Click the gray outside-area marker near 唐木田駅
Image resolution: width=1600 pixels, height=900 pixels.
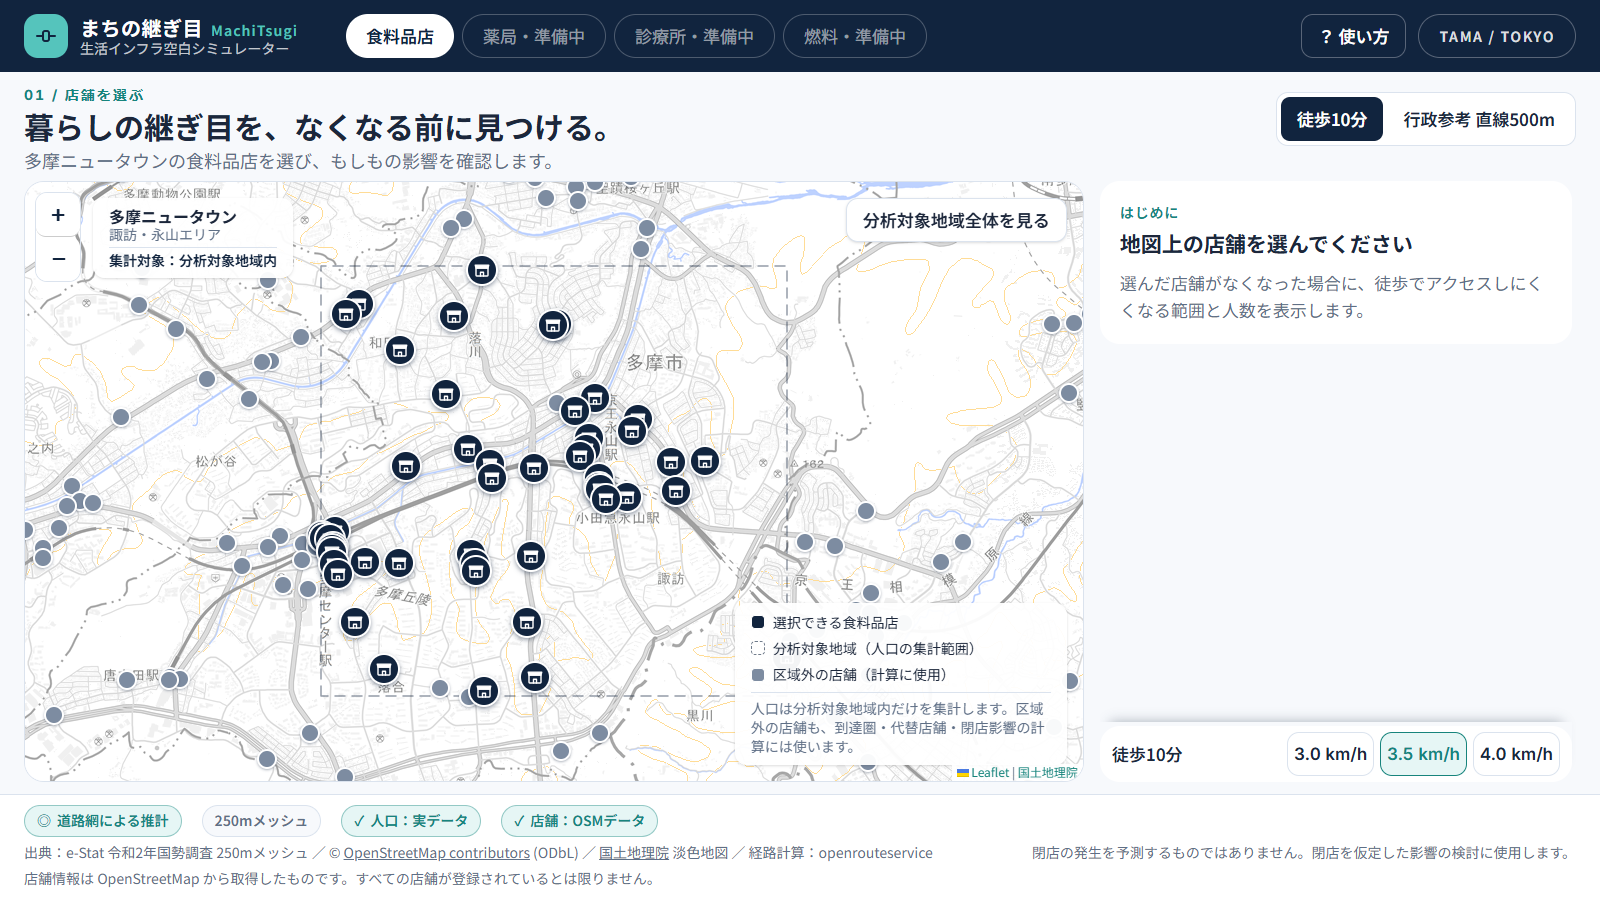click(x=127, y=680)
